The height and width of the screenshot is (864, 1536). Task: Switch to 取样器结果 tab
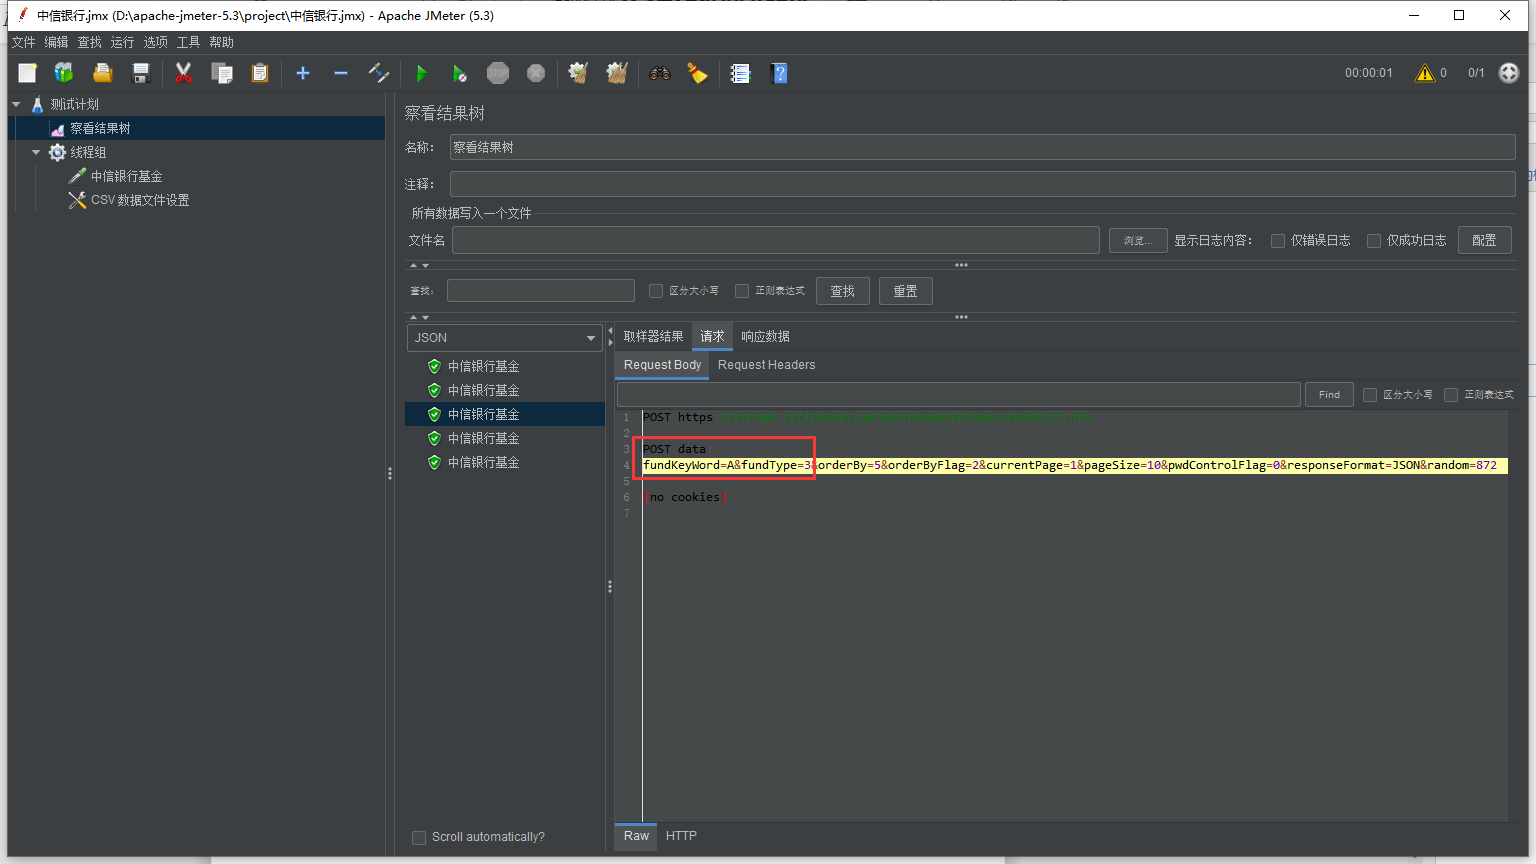click(653, 337)
